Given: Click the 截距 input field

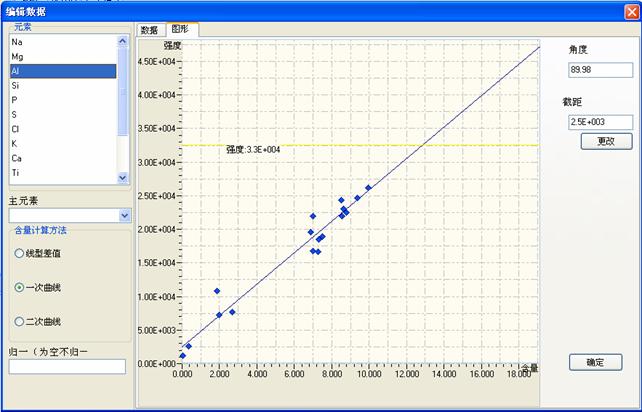Looking at the screenshot, I should pyautogui.click(x=598, y=122).
